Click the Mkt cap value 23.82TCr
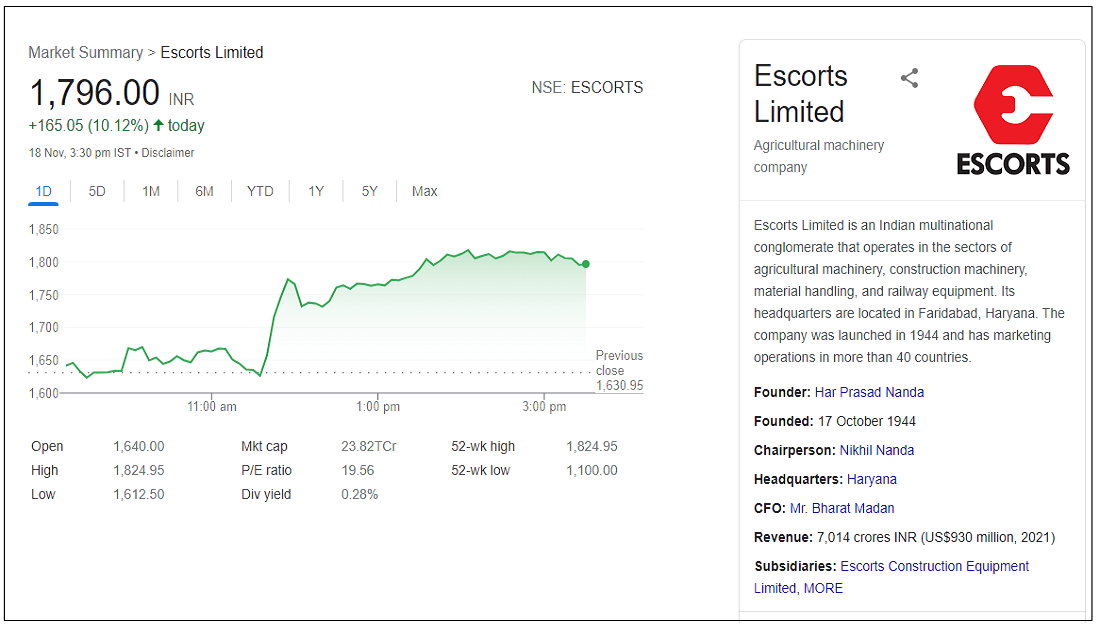1100x628 pixels. click(369, 446)
